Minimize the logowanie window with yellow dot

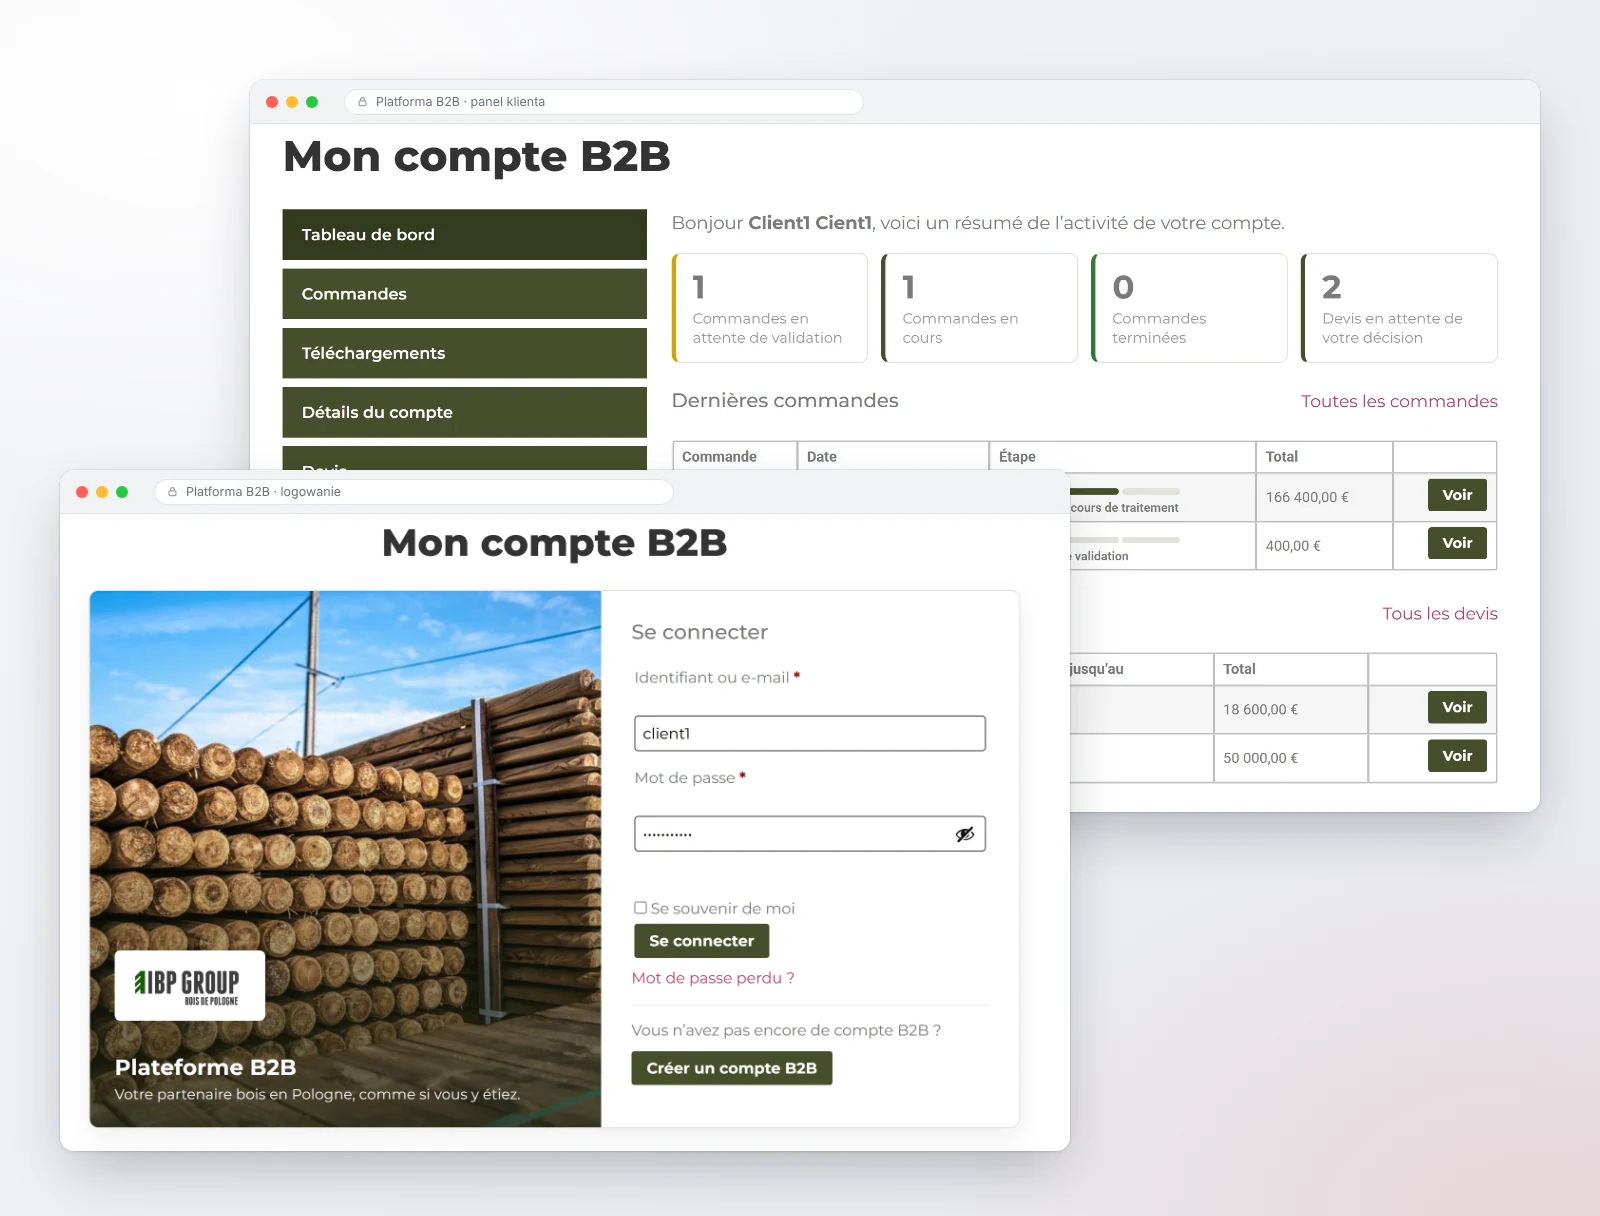coord(102,492)
